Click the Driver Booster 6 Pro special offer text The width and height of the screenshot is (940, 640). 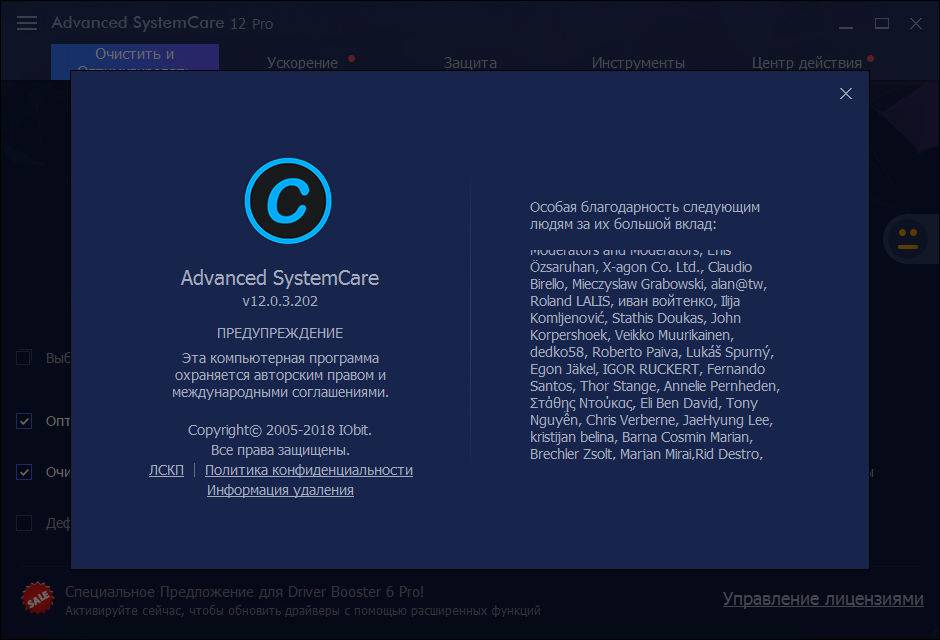point(244,591)
